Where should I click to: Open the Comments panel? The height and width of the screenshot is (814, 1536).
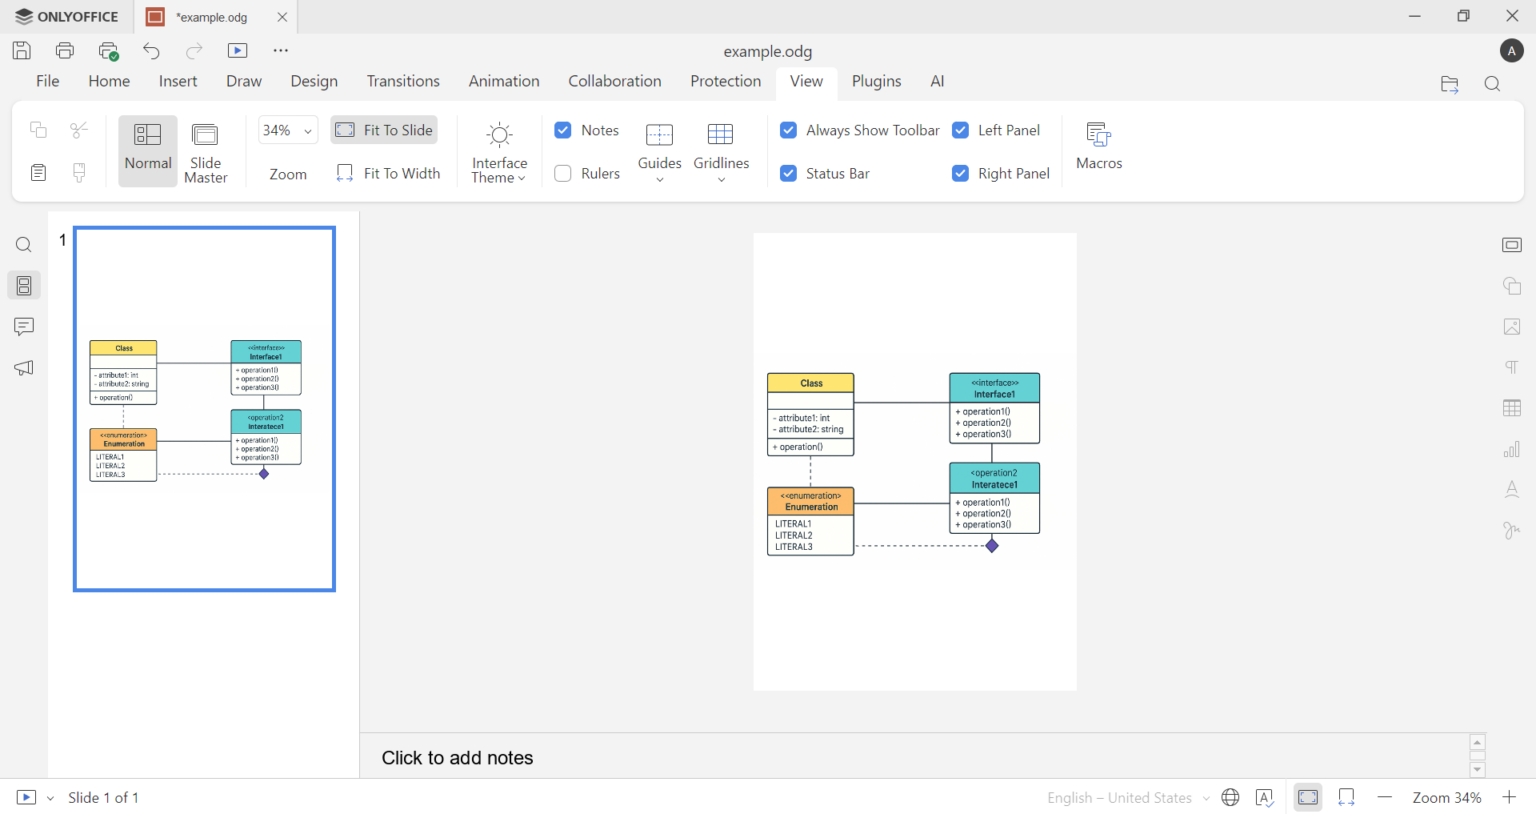click(23, 326)
